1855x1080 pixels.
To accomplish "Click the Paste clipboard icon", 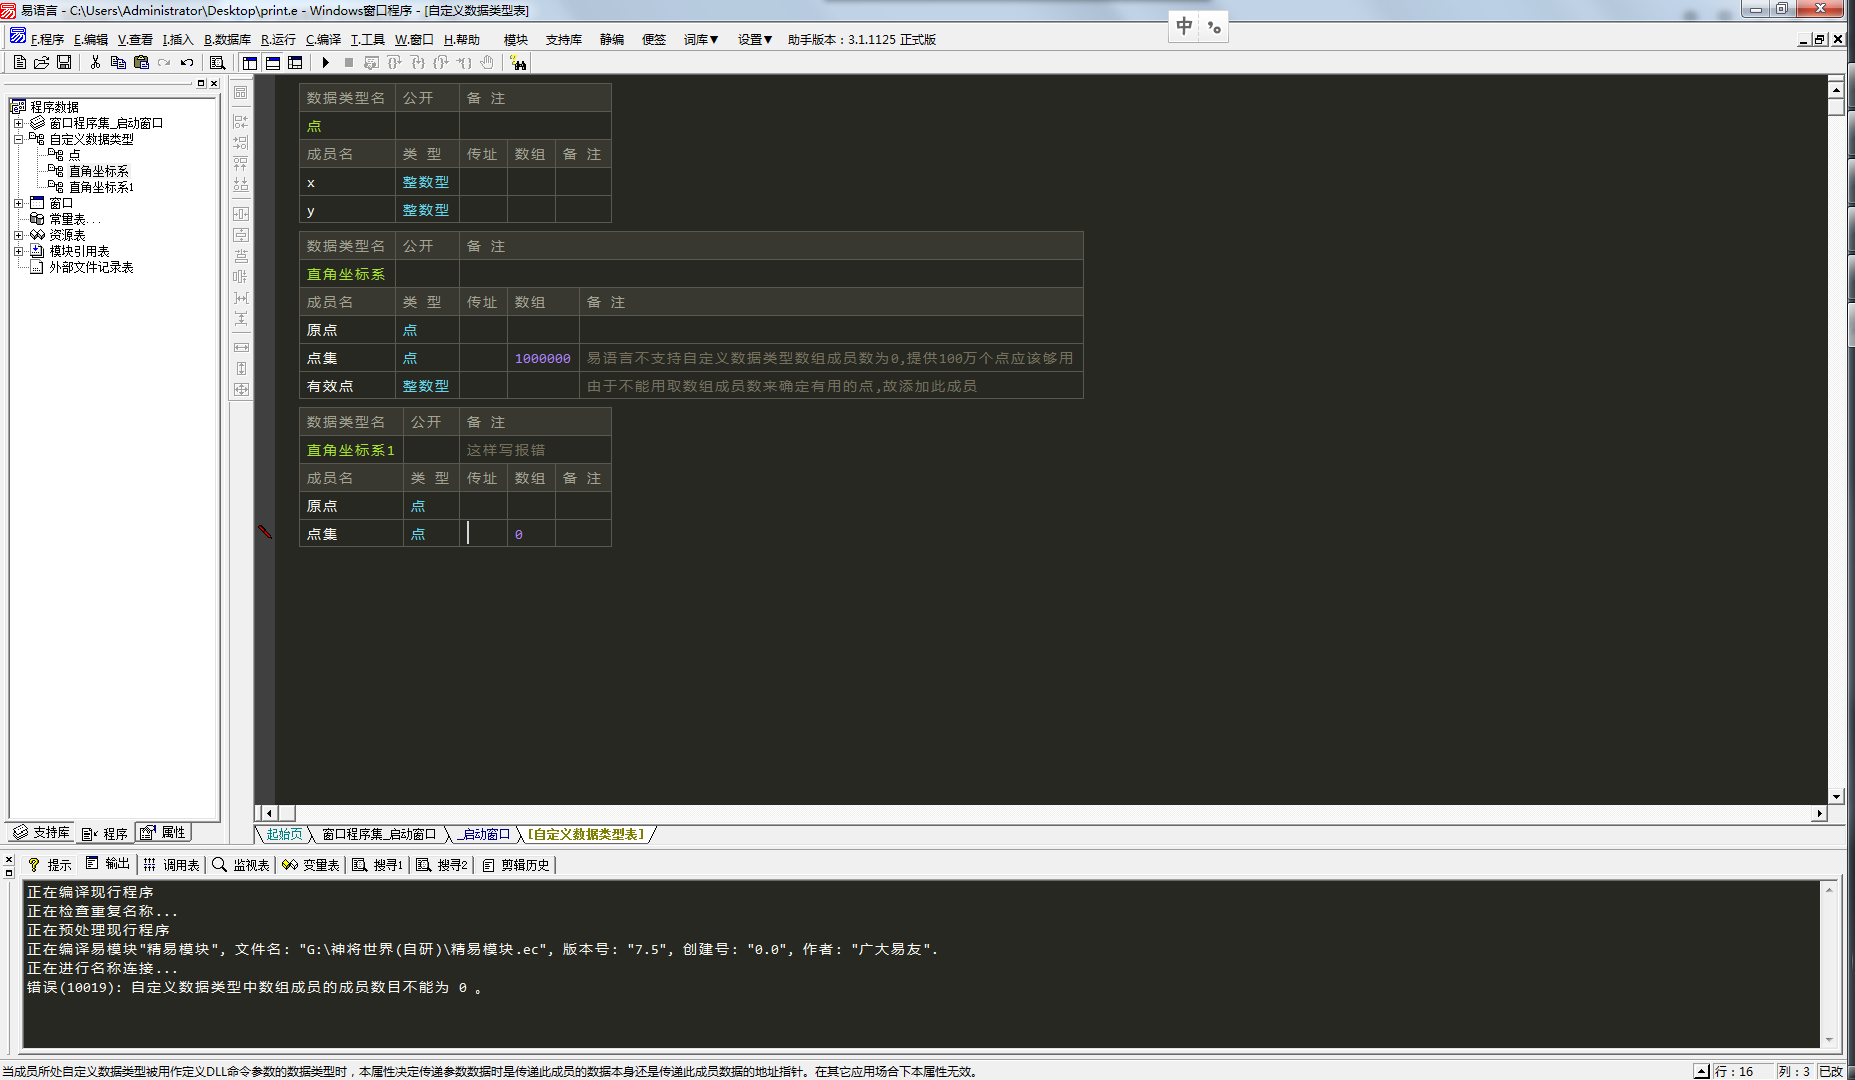I will [141, 63].
